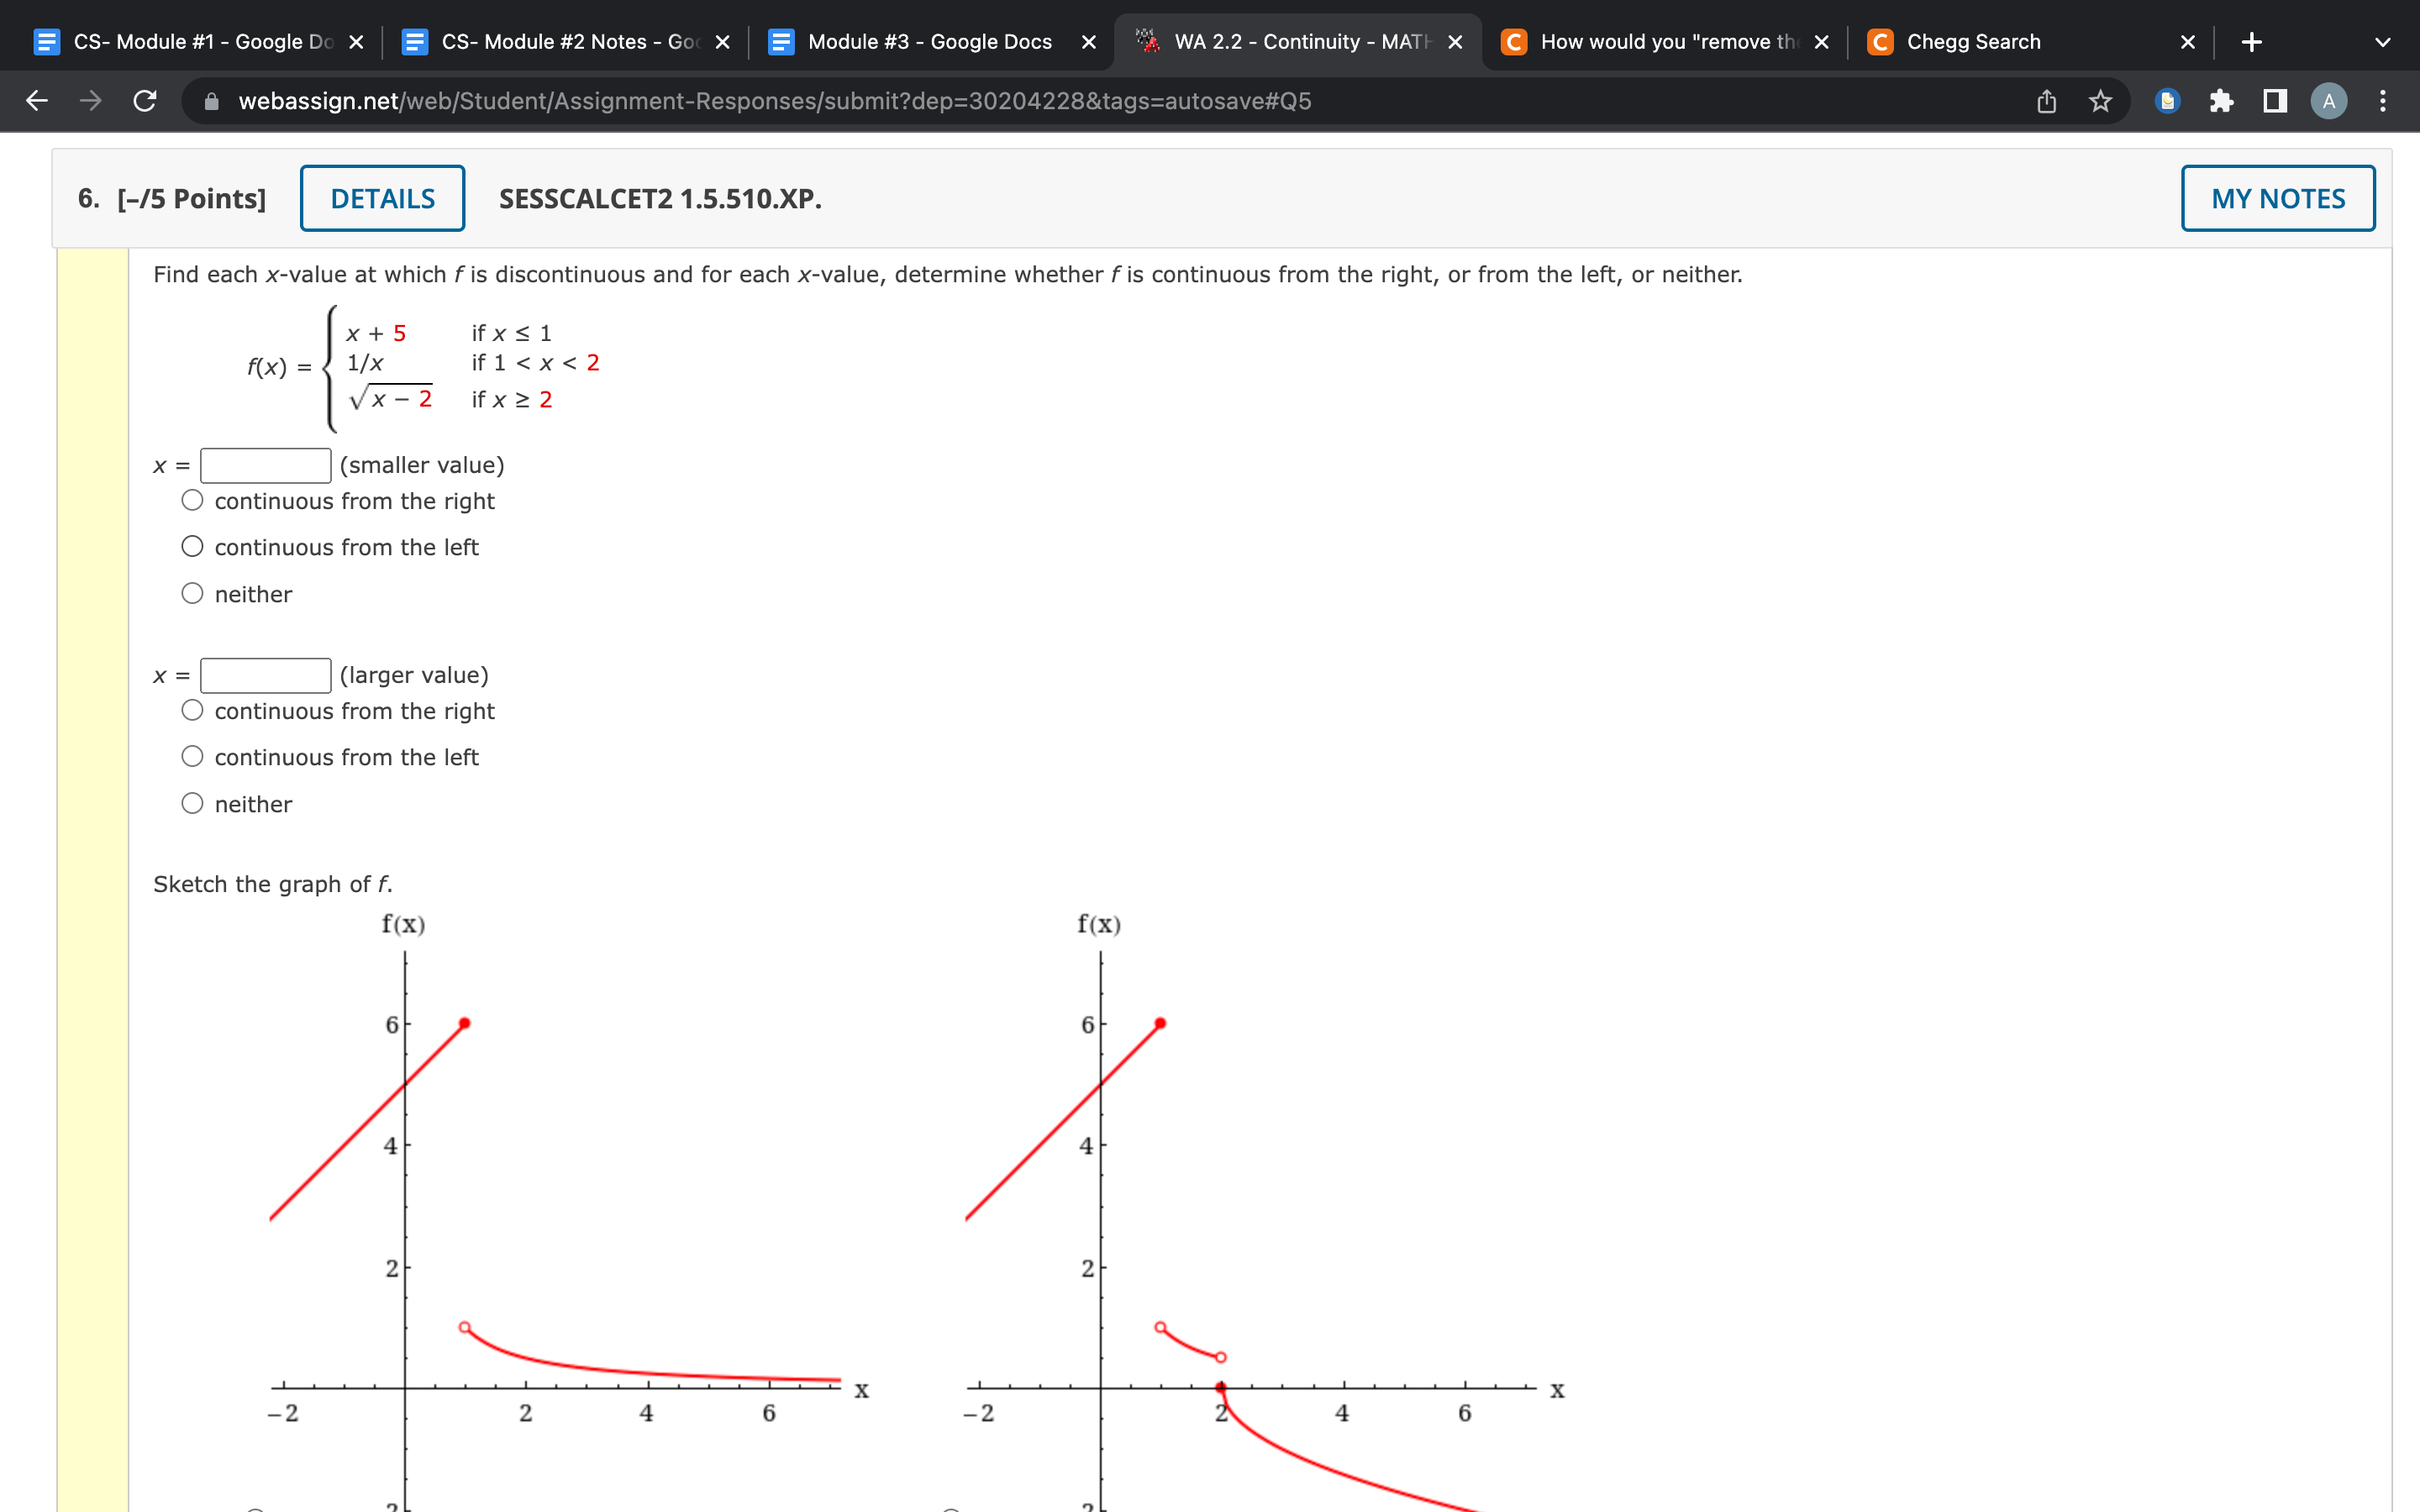The image size is (2420, 1512).
Task: Open MY NOTES
Action: click(2277, 197)
